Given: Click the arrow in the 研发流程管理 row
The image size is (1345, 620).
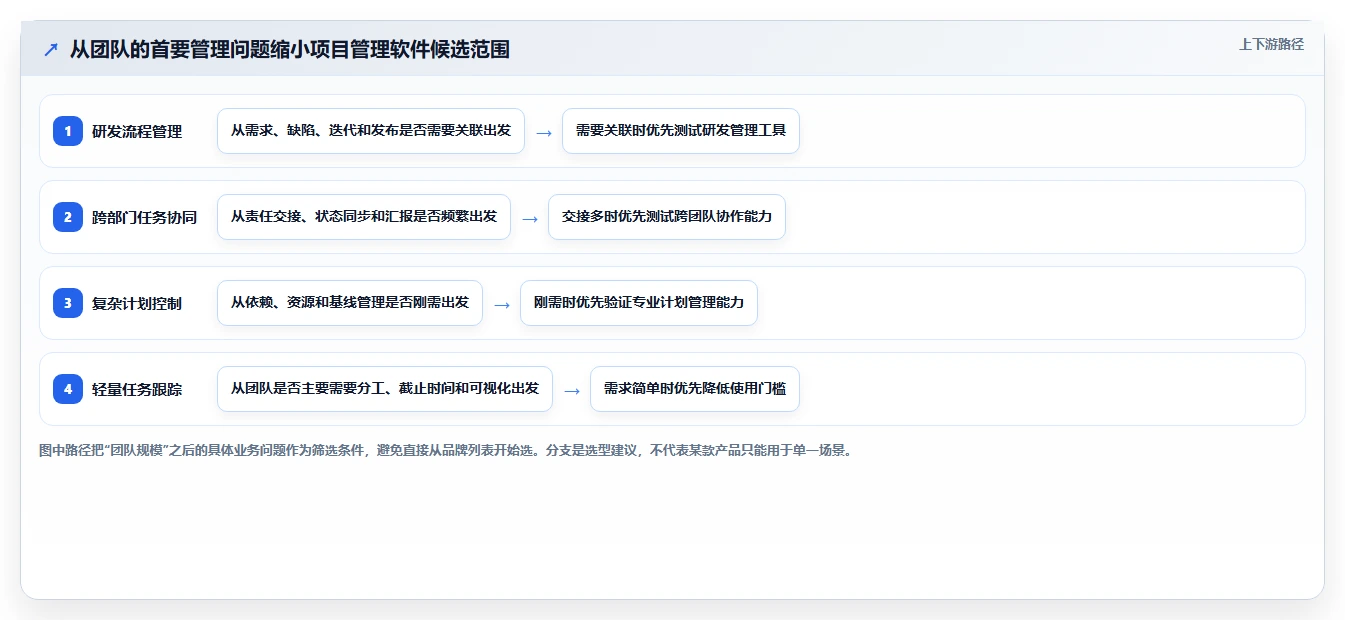Looking at the screenshot, I should [544, 132].
